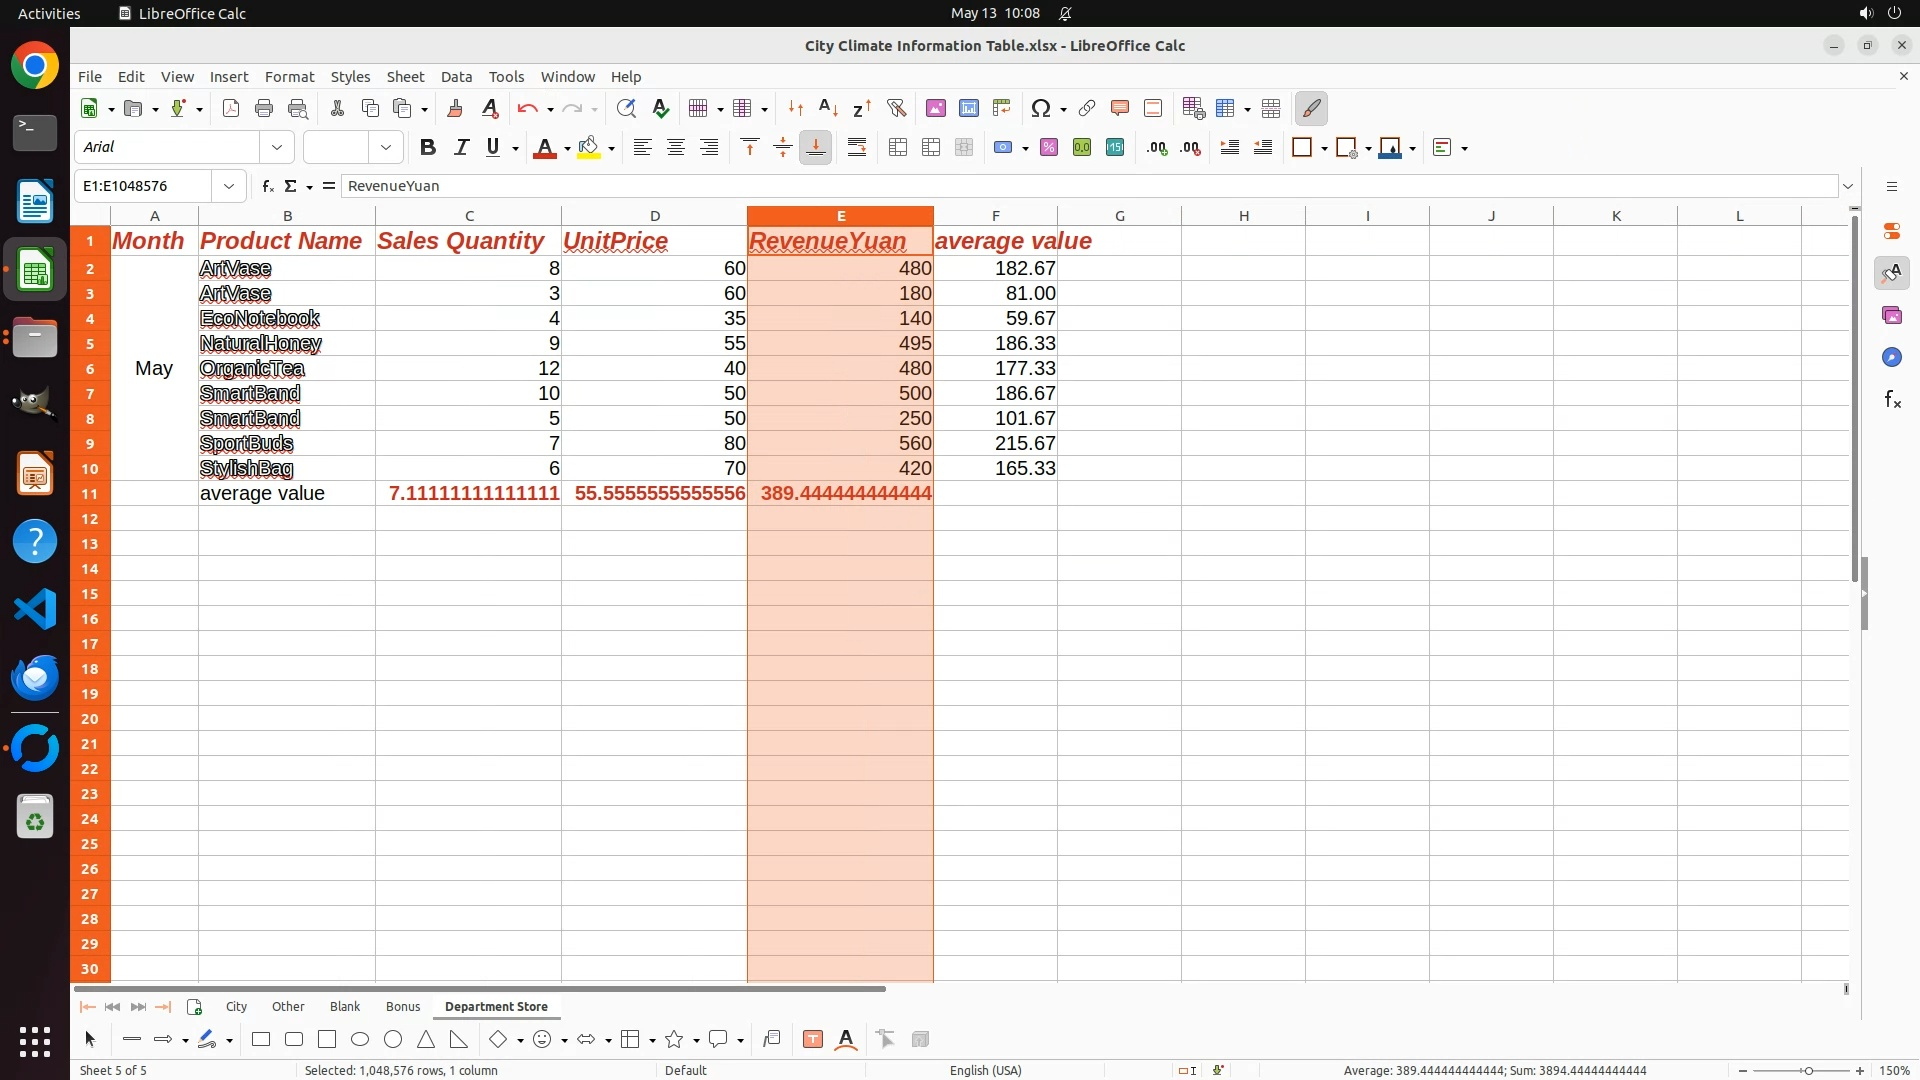Expand the font size dropdown

[x=386, y=148]
